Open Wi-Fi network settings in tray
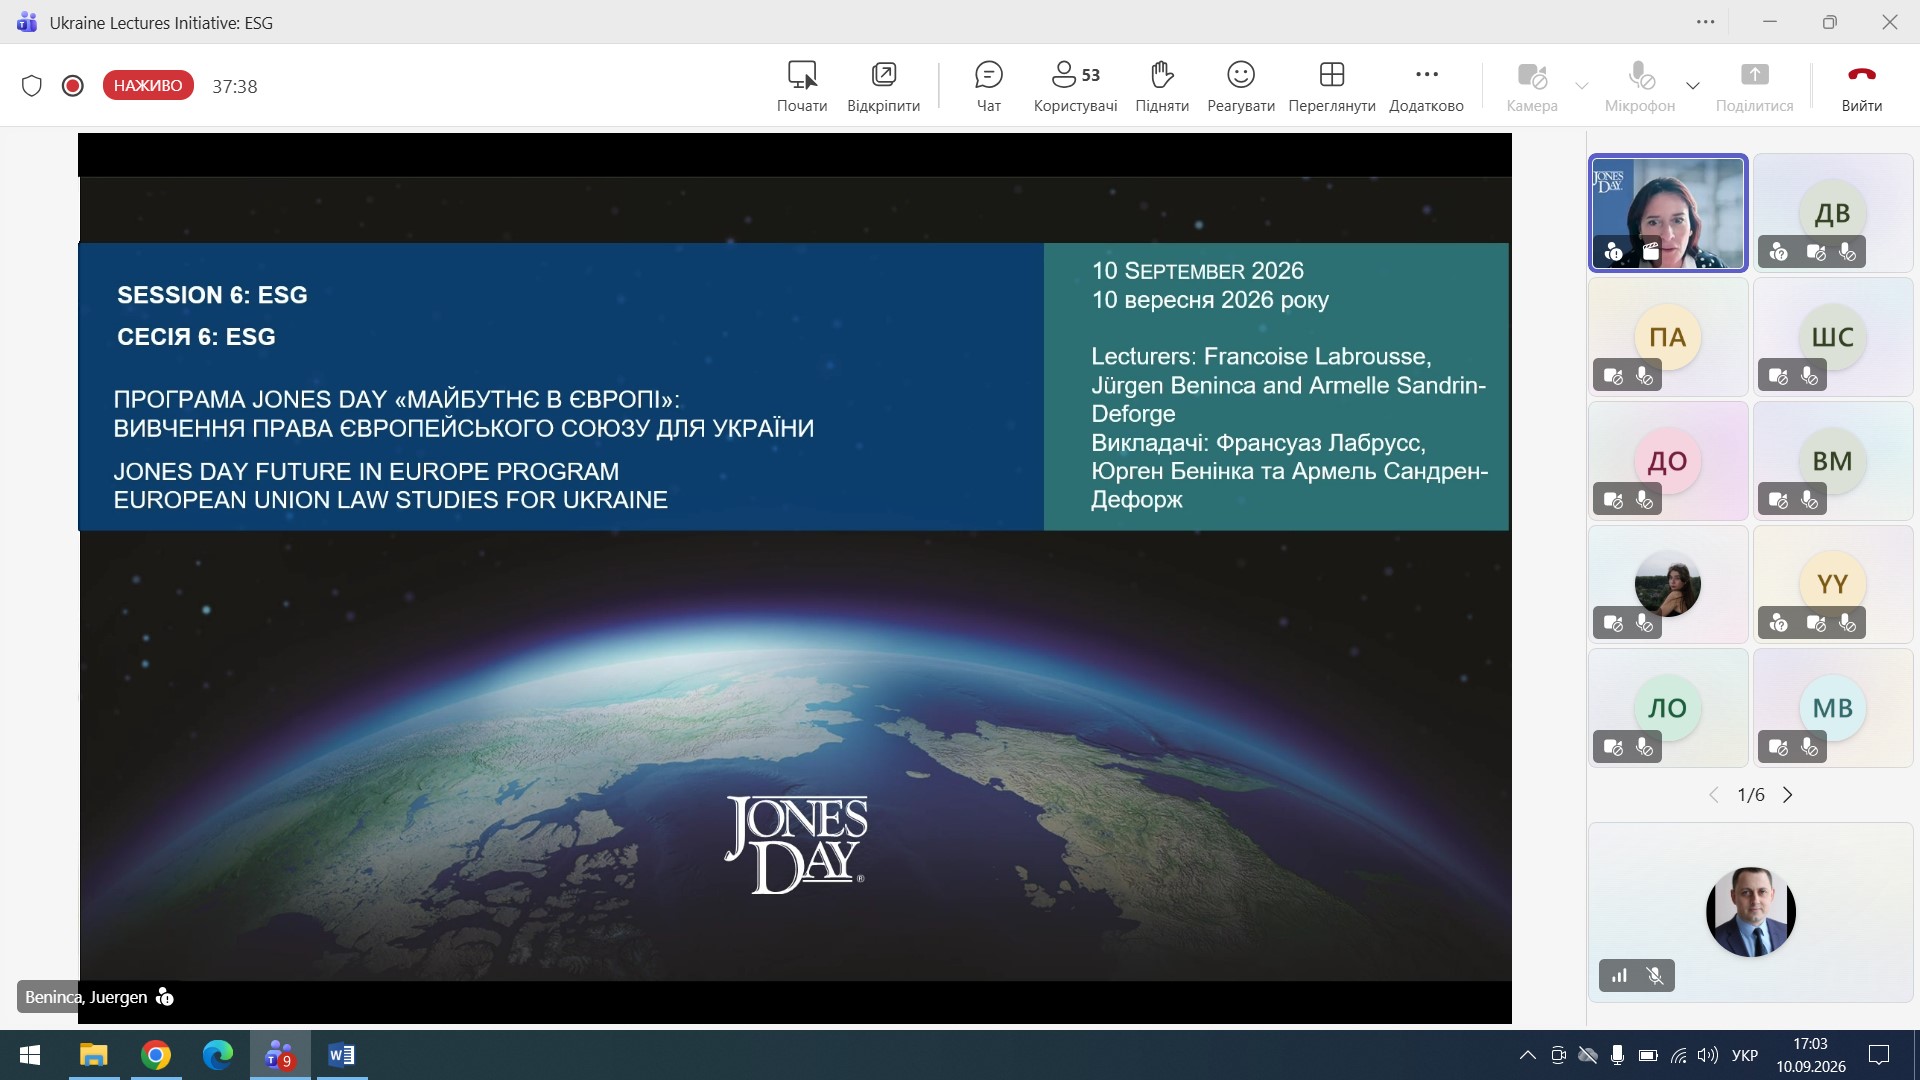The width and height of the screenshot is (1920, 1080). (1679, 1055)
